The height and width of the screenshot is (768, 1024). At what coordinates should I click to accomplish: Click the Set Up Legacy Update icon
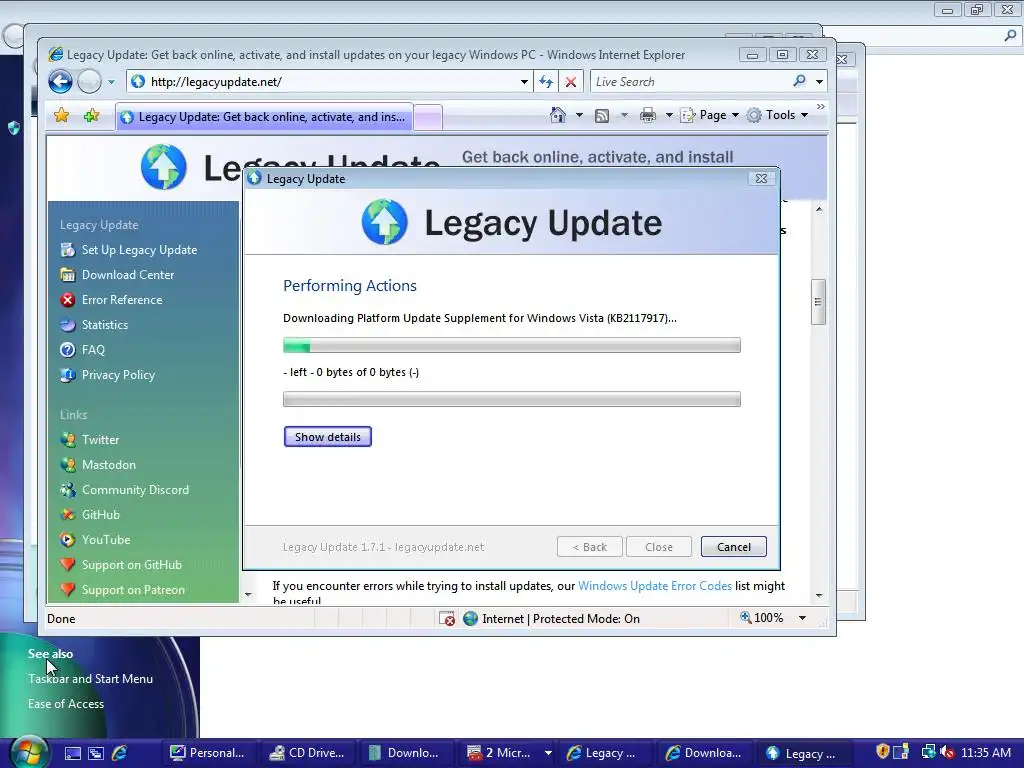(67, 249)
